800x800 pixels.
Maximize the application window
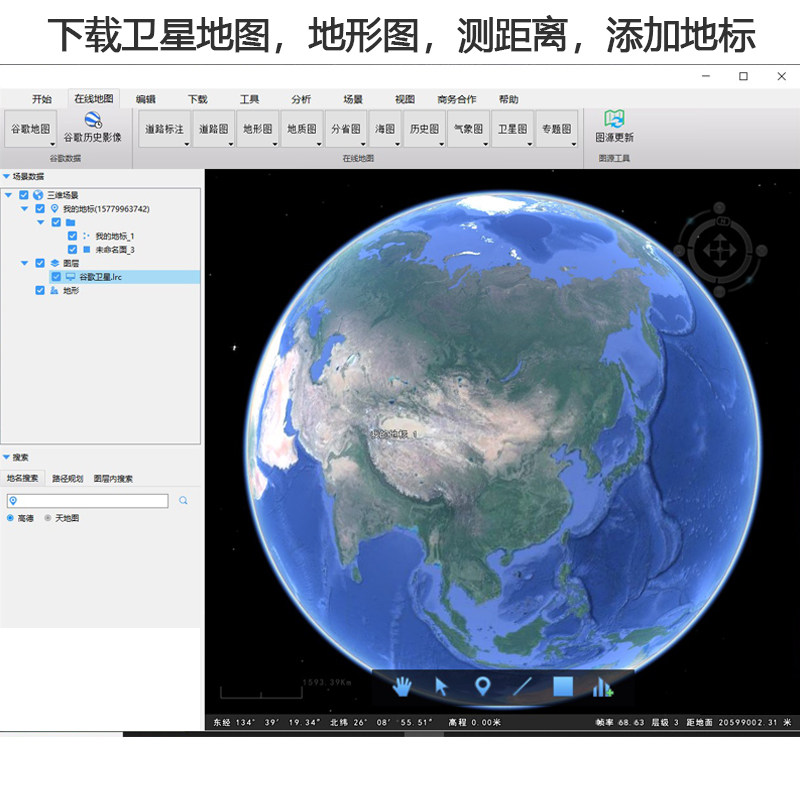[743, 76]
